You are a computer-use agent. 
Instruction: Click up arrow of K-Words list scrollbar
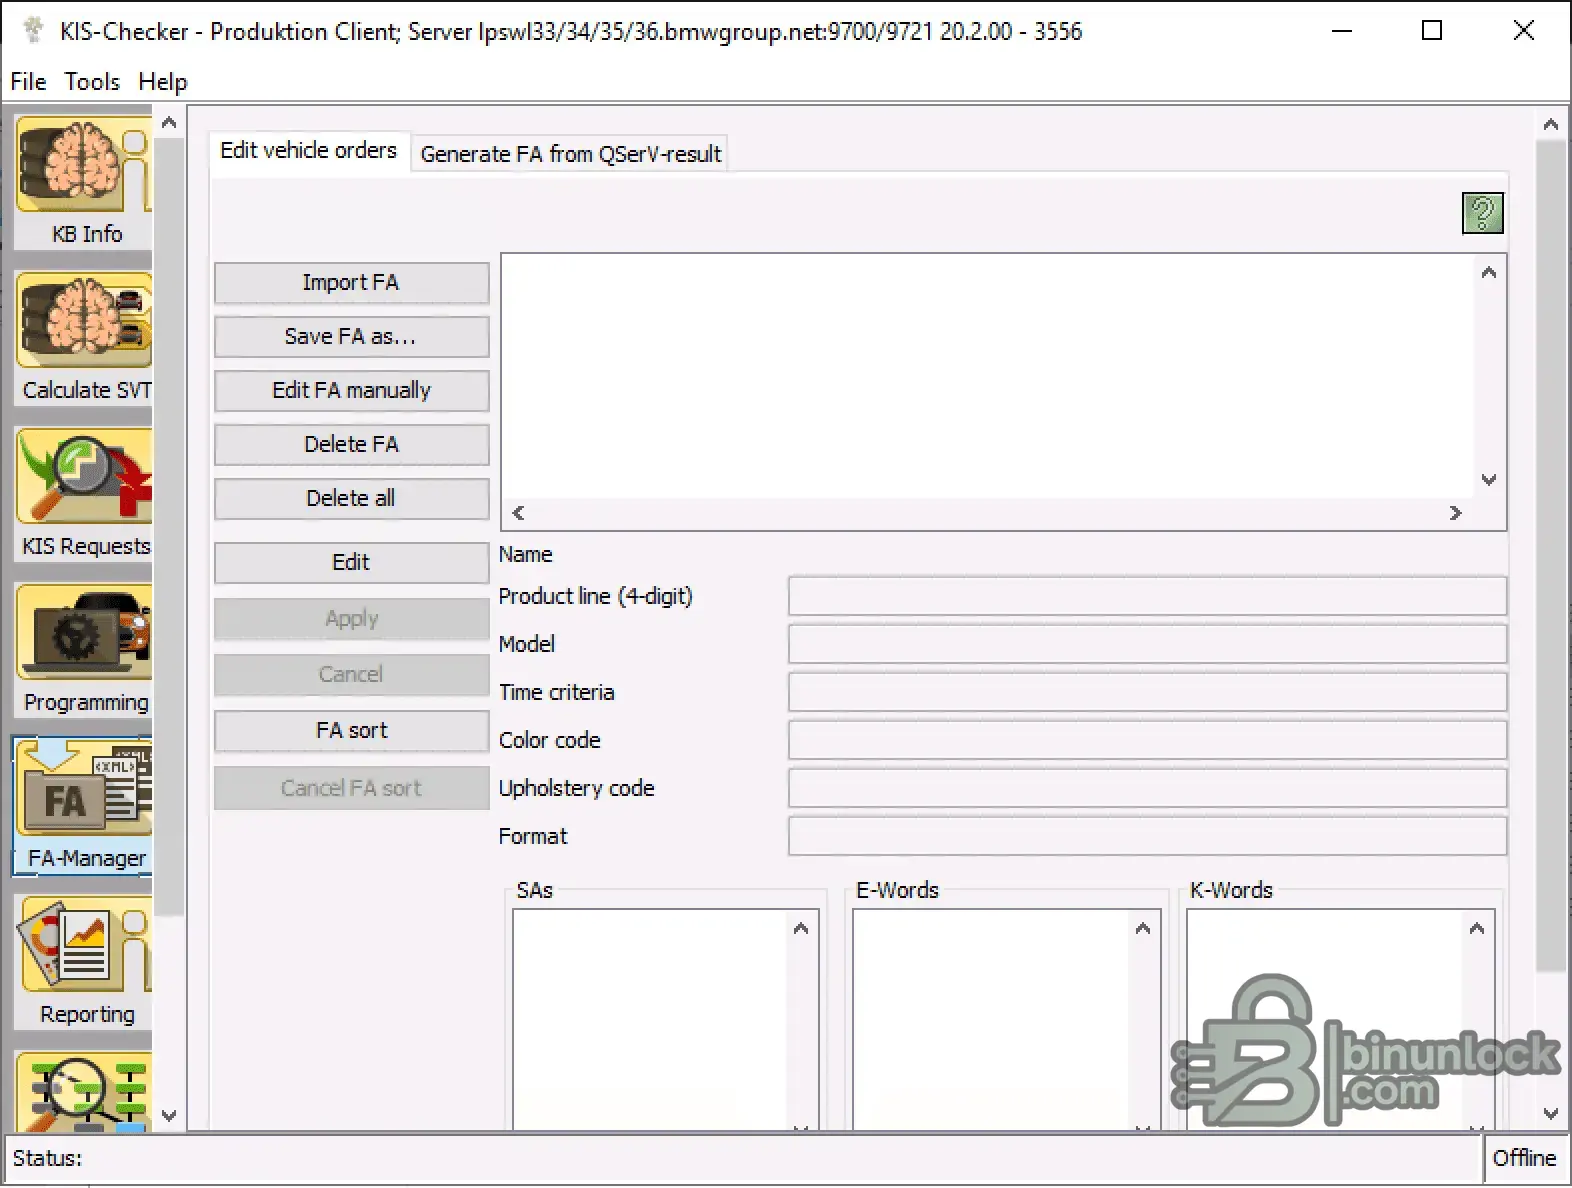click(1477, 929)
